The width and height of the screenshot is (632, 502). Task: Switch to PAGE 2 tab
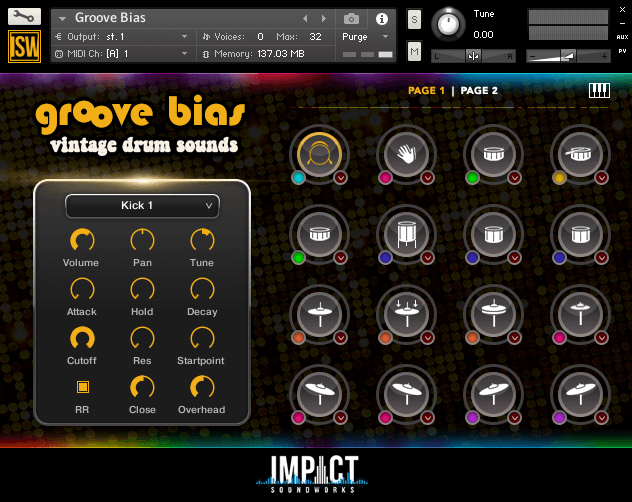[479, 91]
